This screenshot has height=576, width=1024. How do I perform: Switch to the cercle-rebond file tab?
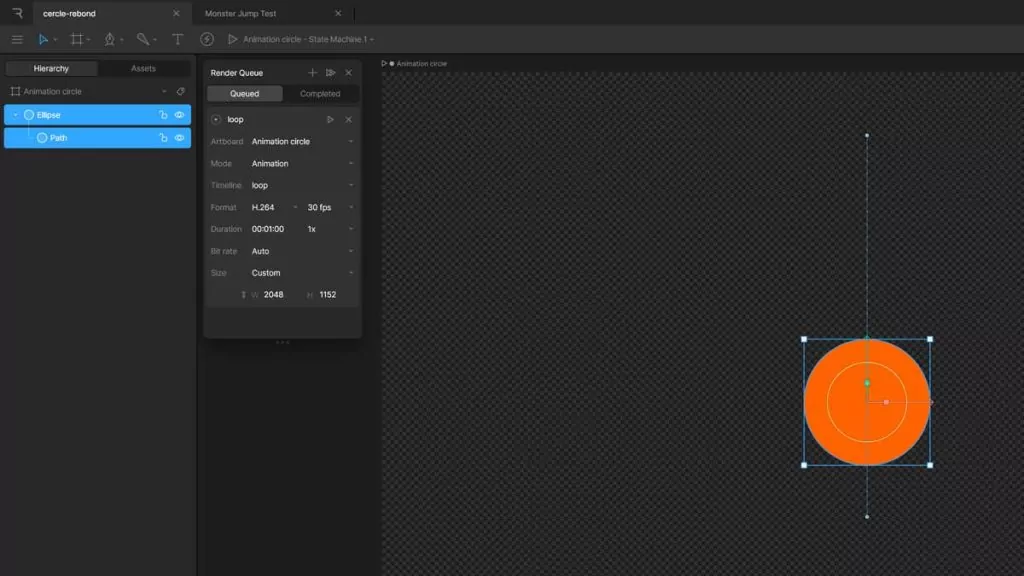[69, 13]
